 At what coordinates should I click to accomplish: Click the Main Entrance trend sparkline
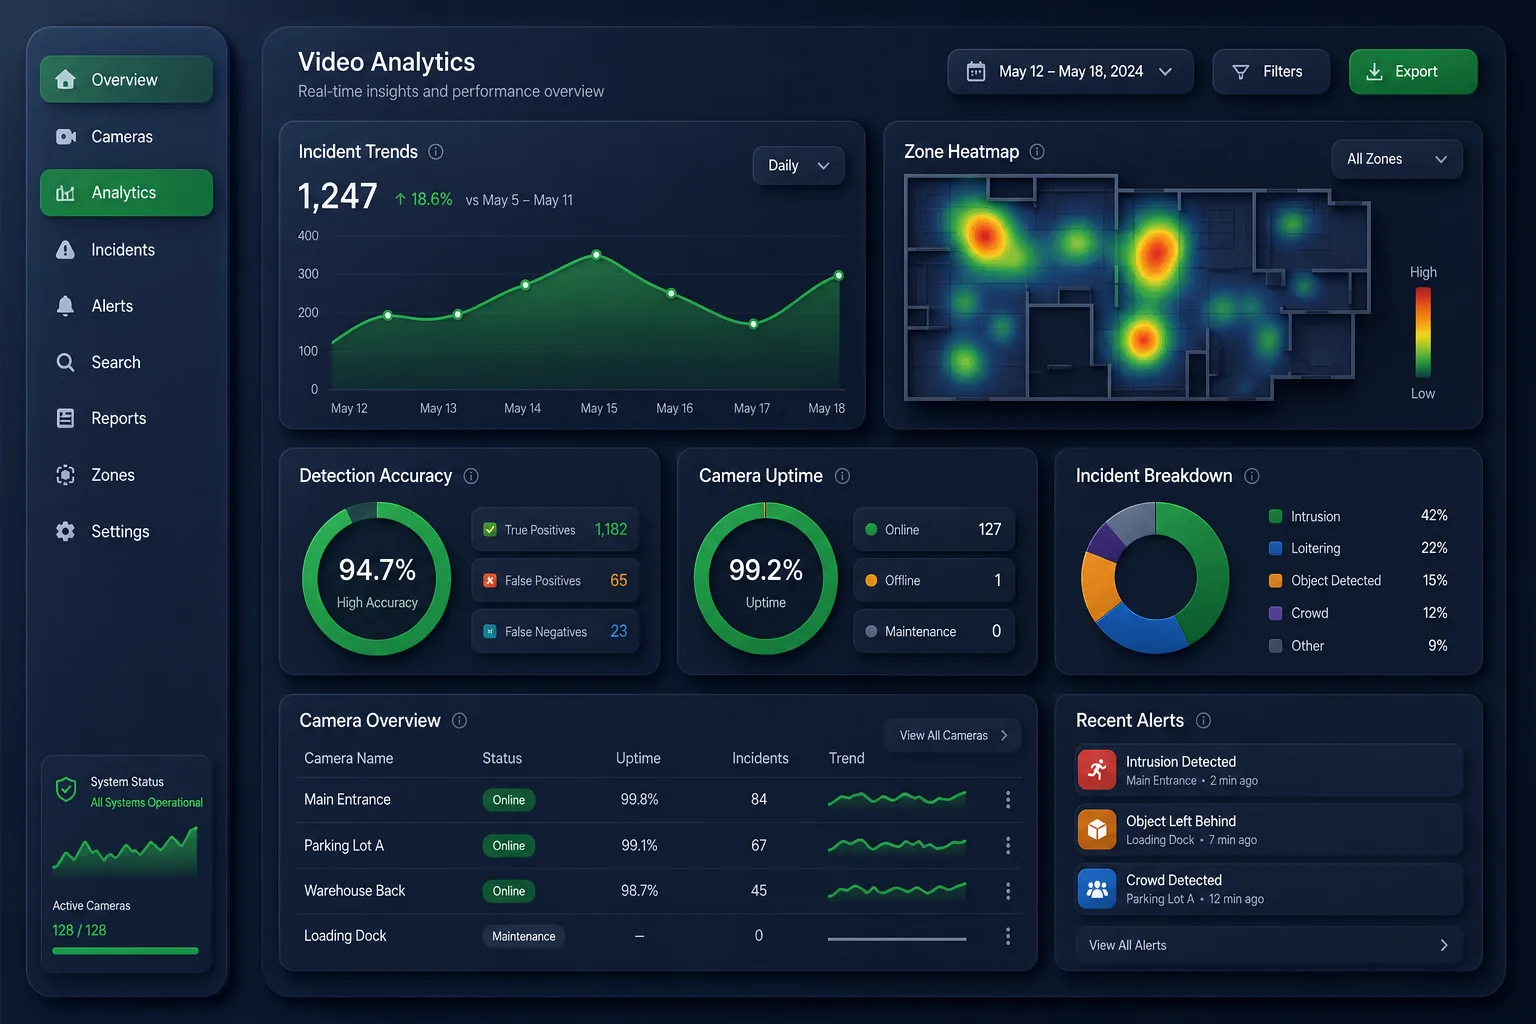(x=897, y=799)
